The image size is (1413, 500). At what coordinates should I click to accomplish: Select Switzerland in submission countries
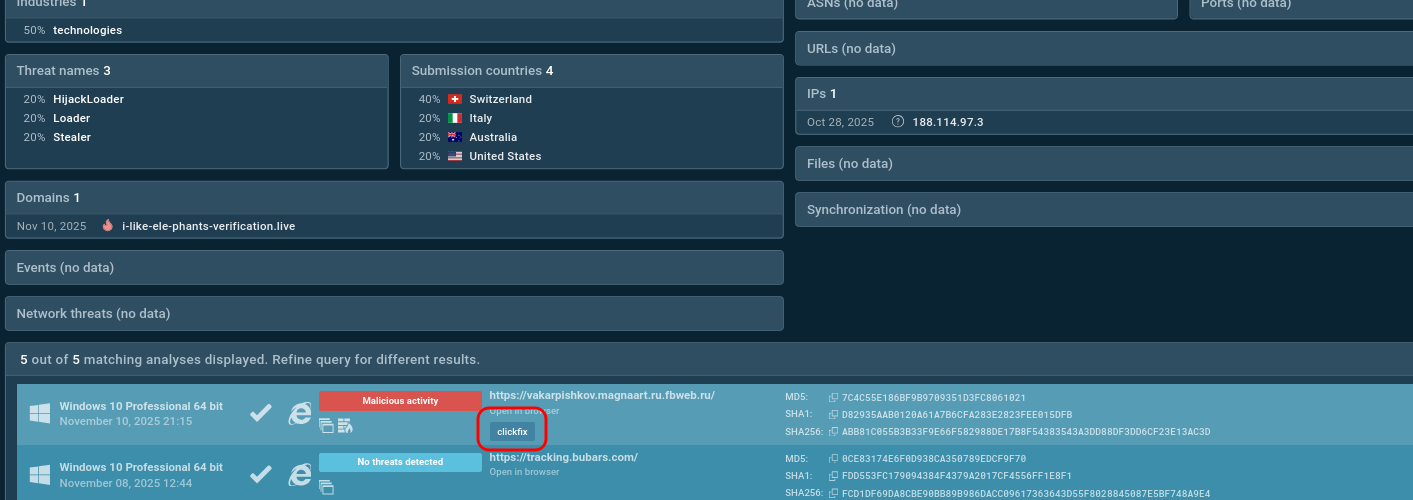pos(500,99)
